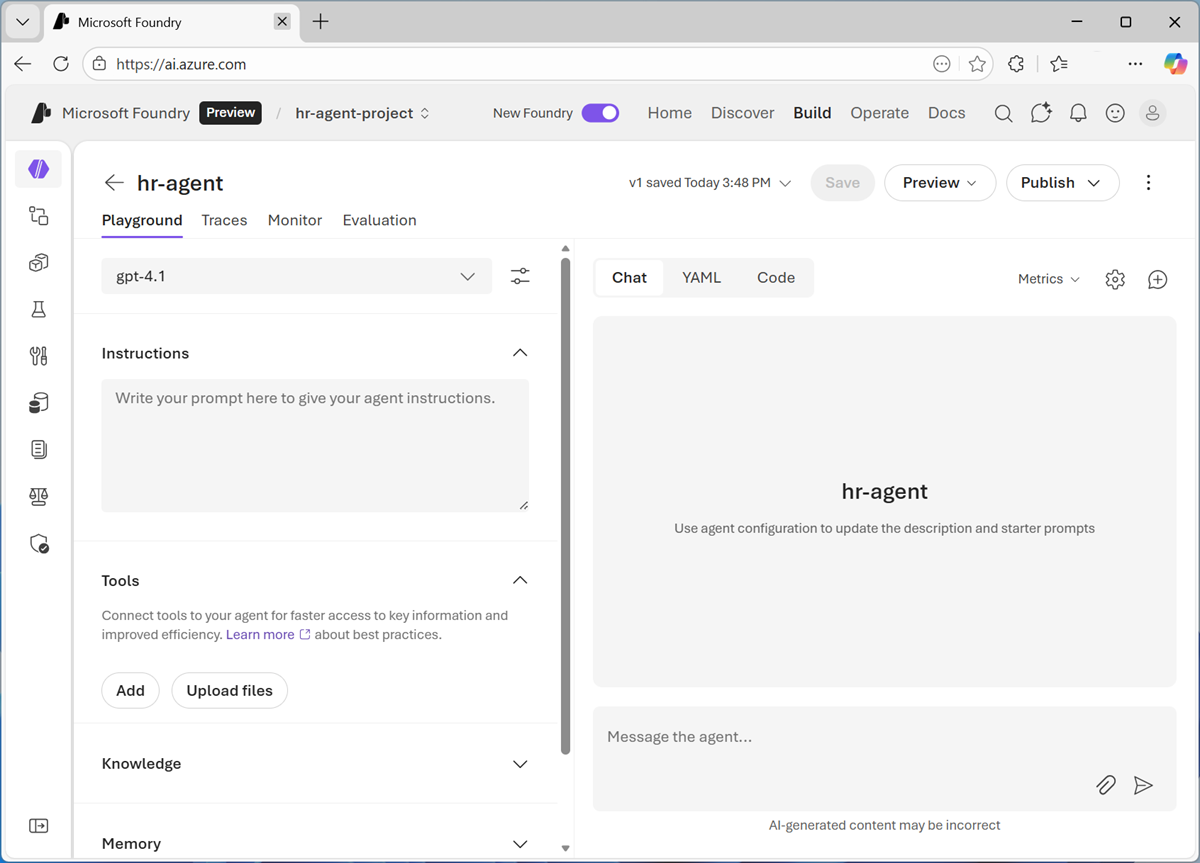
Task: Expand the Memory section
Action: 520,843
